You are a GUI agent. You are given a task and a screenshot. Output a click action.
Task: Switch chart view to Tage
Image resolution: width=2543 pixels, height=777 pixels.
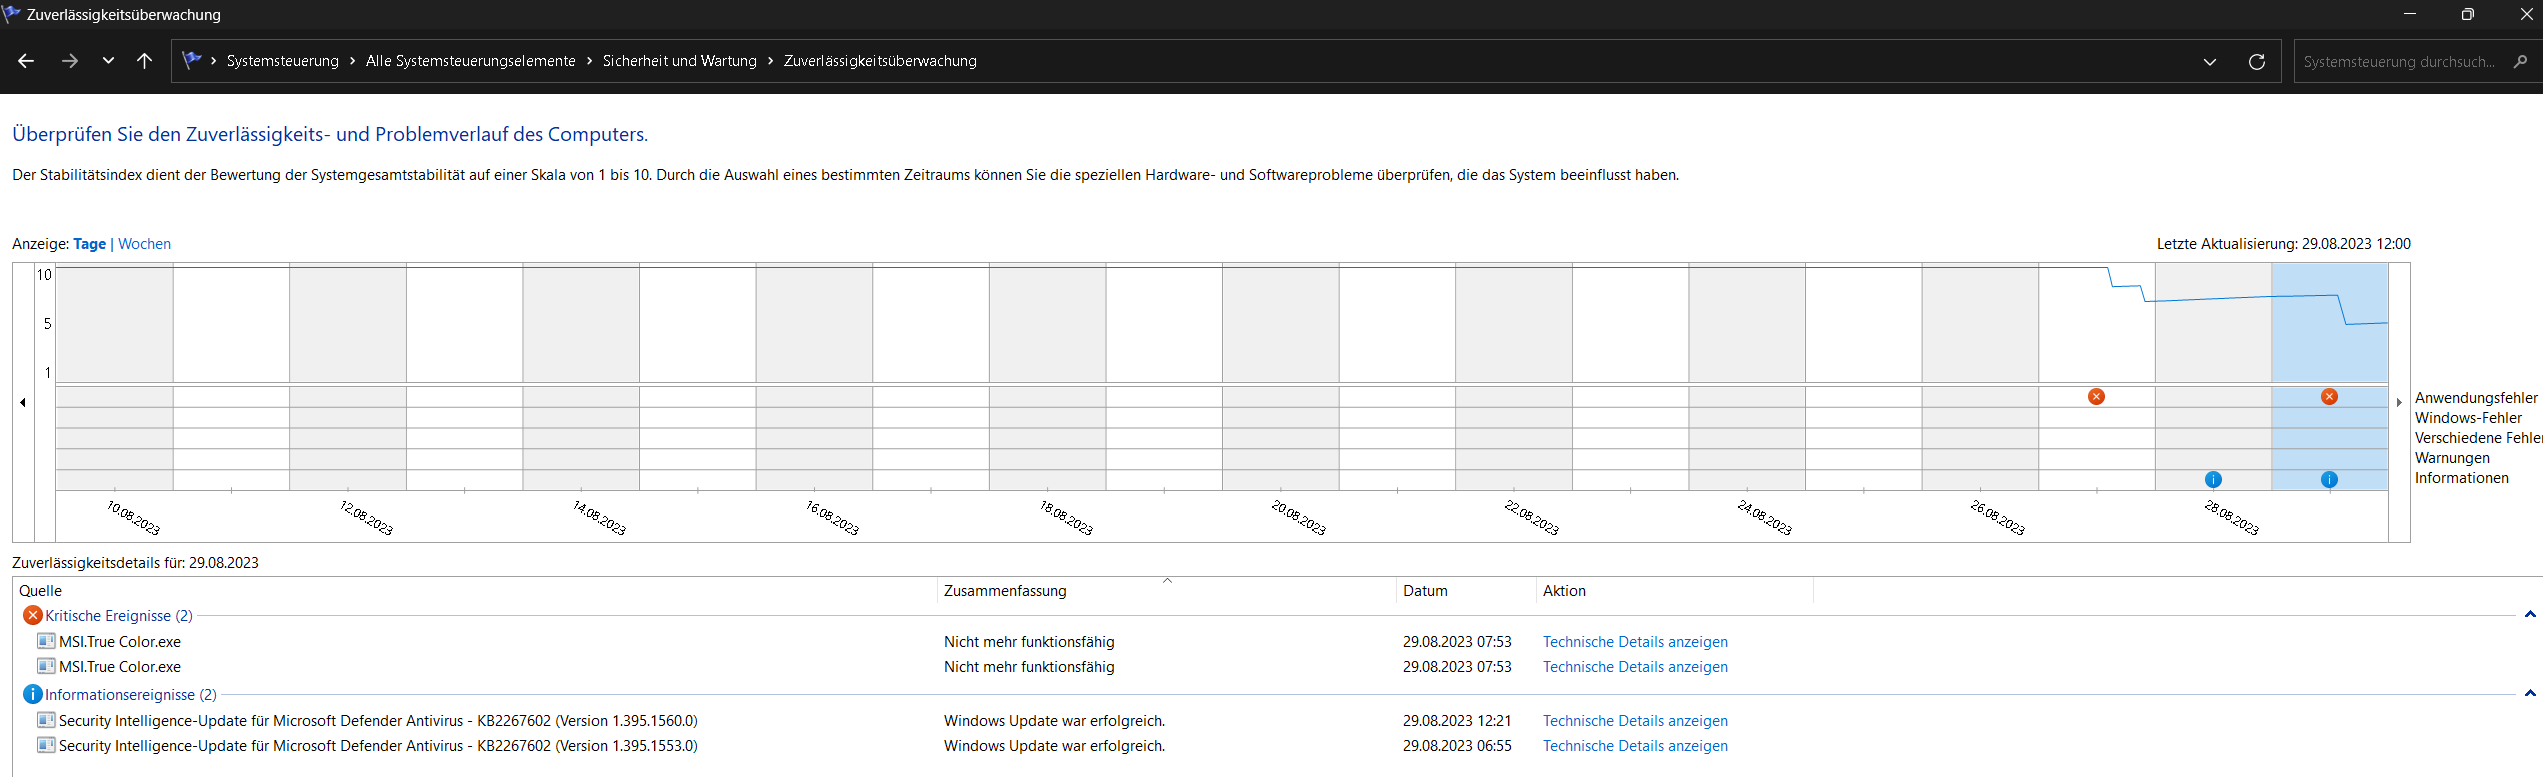(89, 244)
